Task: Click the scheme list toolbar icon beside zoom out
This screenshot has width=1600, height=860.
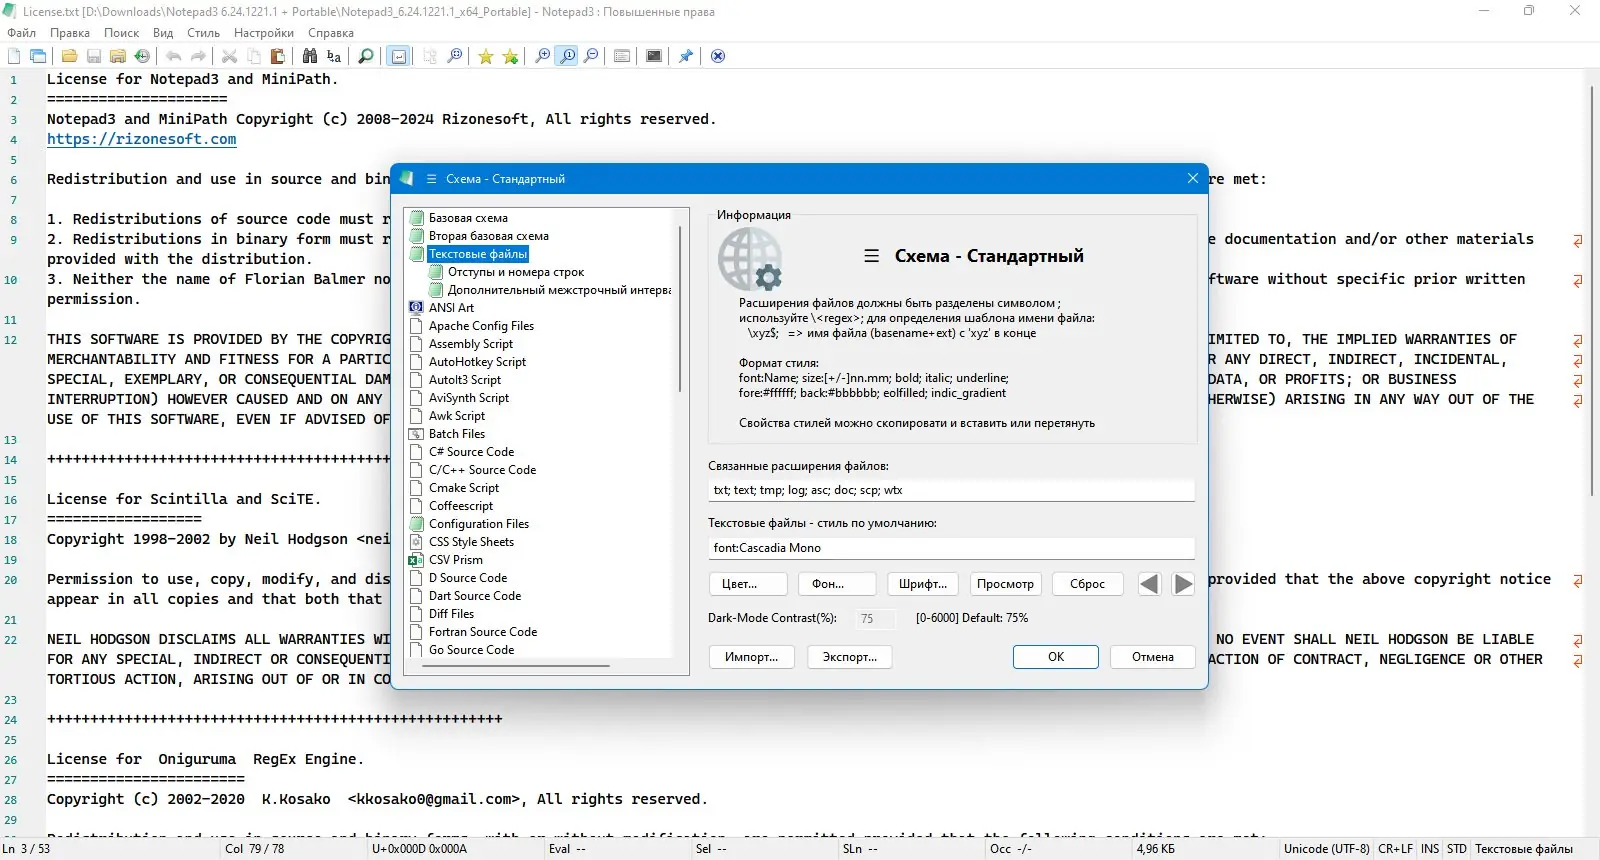Action: tap(622, 56)
